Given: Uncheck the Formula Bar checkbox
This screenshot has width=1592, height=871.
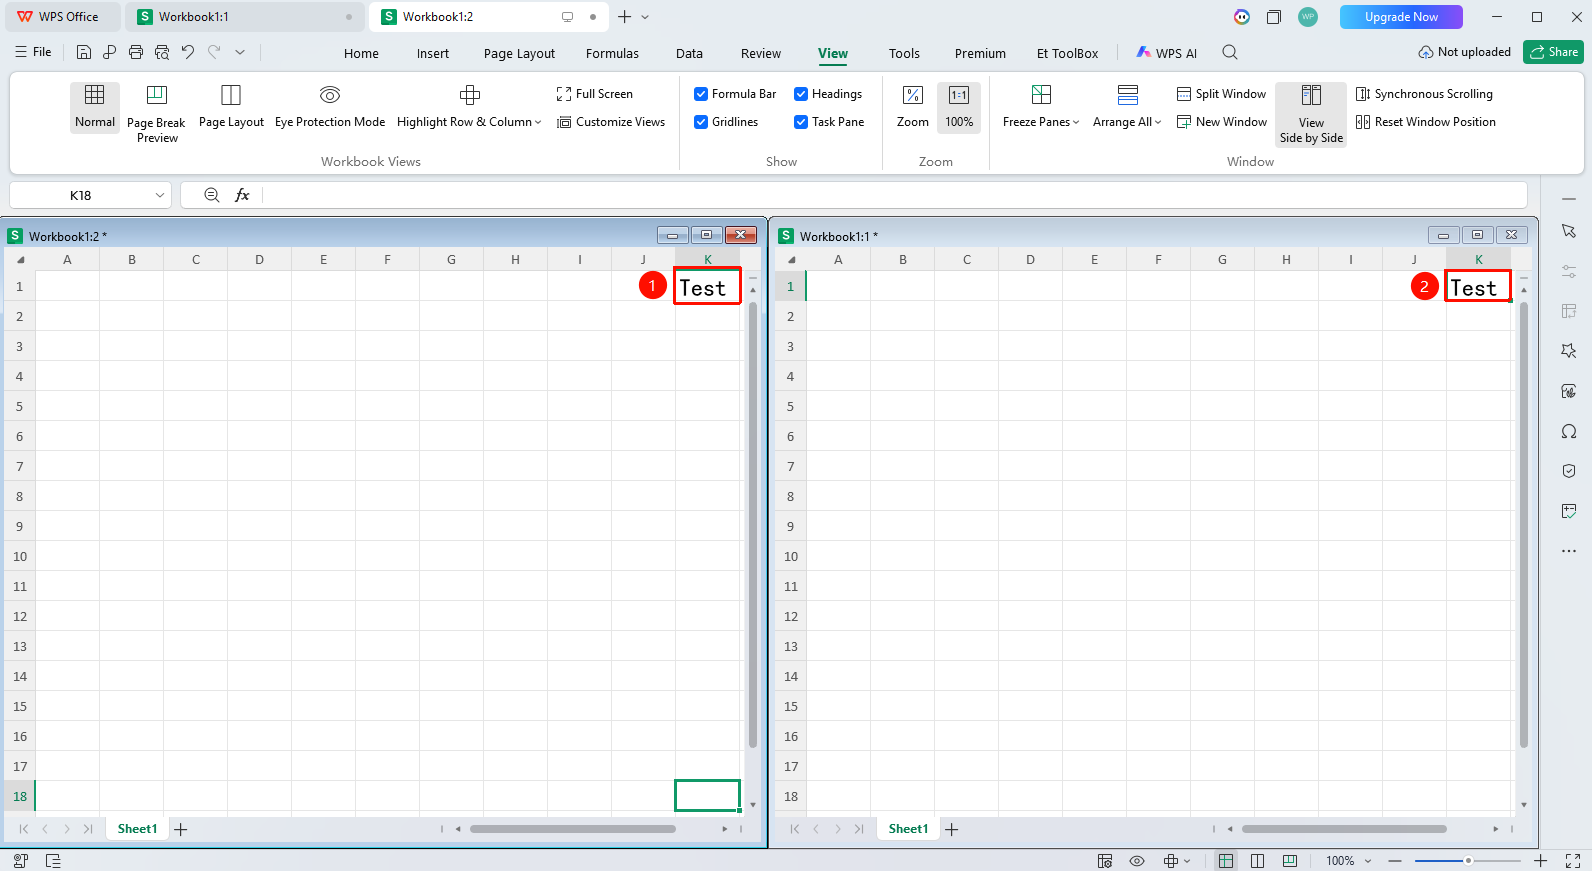Looking at the screenshot, I should (701, 94).
